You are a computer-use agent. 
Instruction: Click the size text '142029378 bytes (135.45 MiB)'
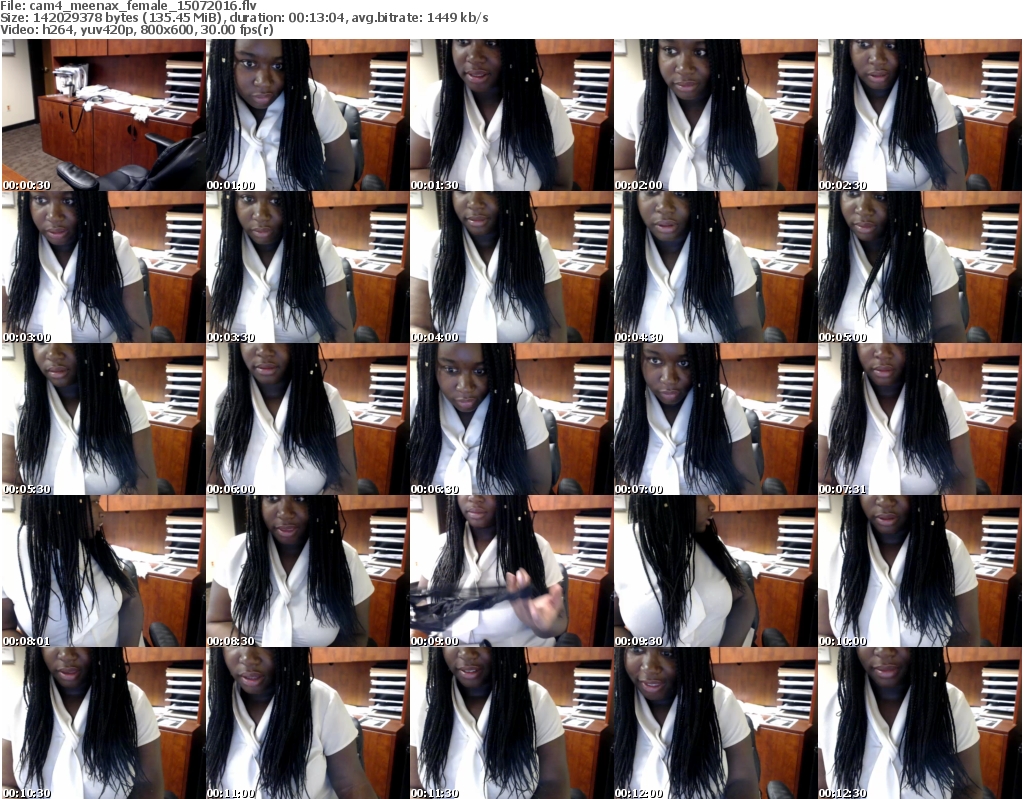tap(125, 18)
